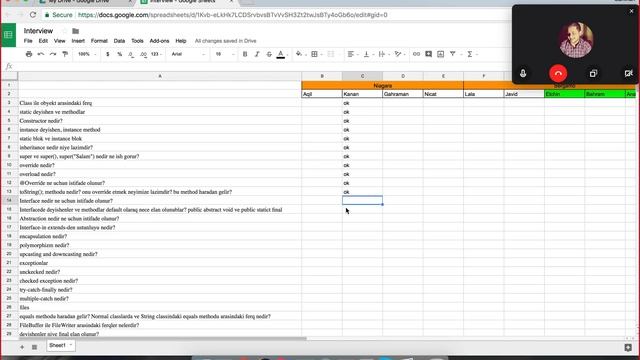
Task: Format as currency with dollar icon
Action: [x=107, y=54]
